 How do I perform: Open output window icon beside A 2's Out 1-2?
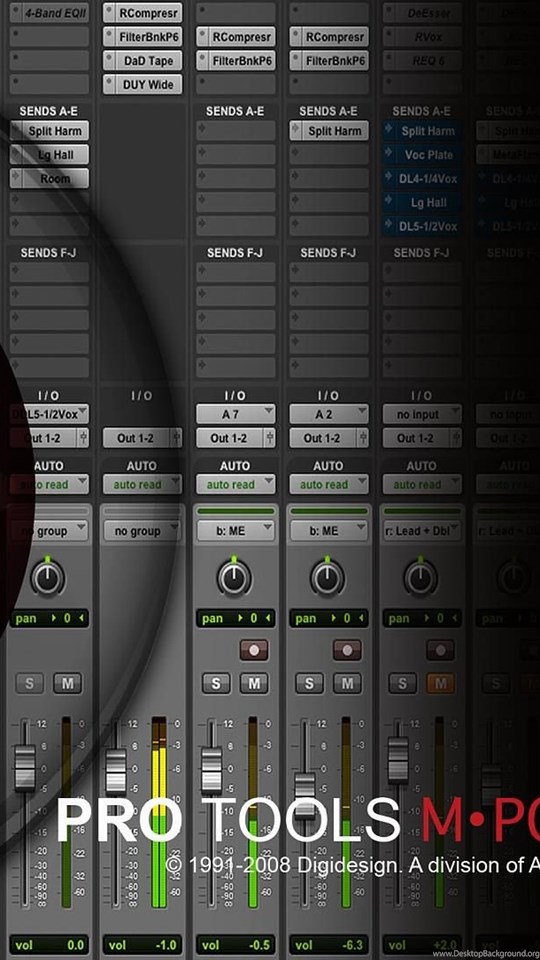coord(364,438)
